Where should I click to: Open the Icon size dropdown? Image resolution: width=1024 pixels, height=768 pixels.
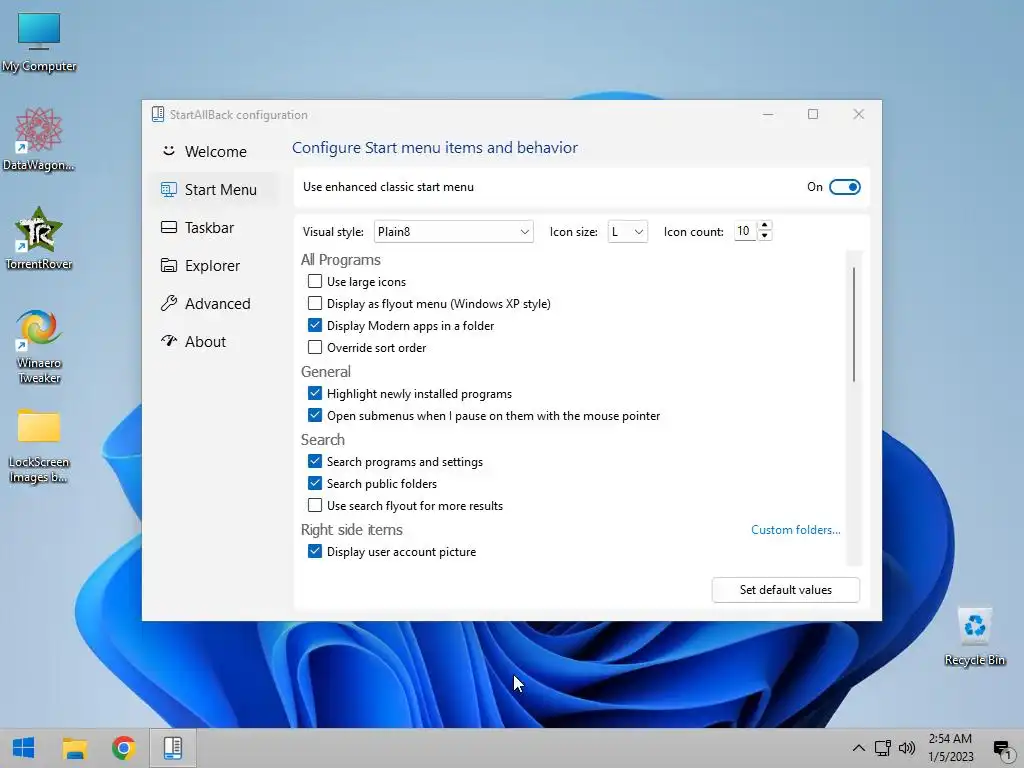[x=628, y=231]
